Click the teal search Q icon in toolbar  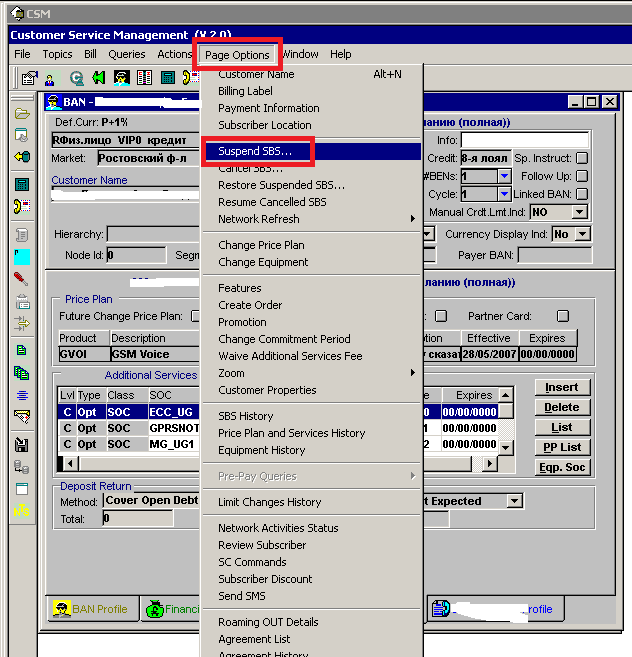pos(76,78)
